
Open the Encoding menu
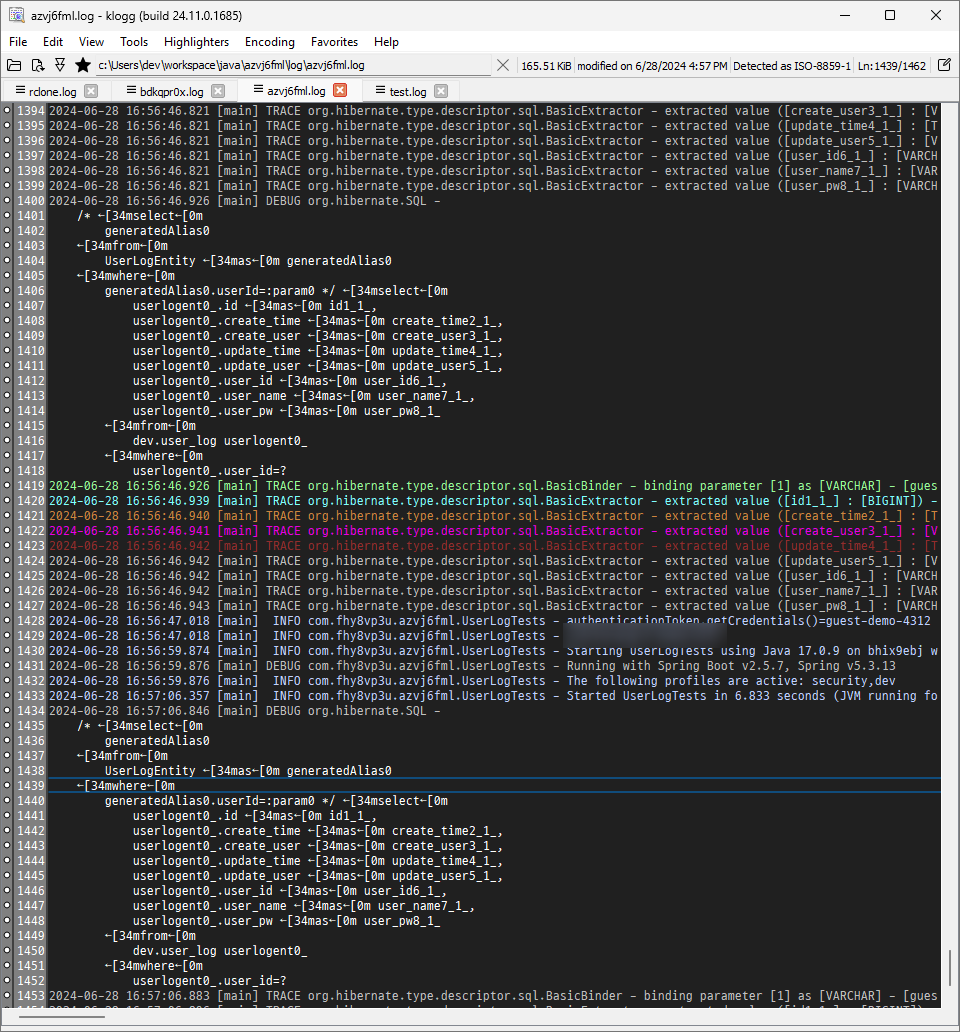269,42
